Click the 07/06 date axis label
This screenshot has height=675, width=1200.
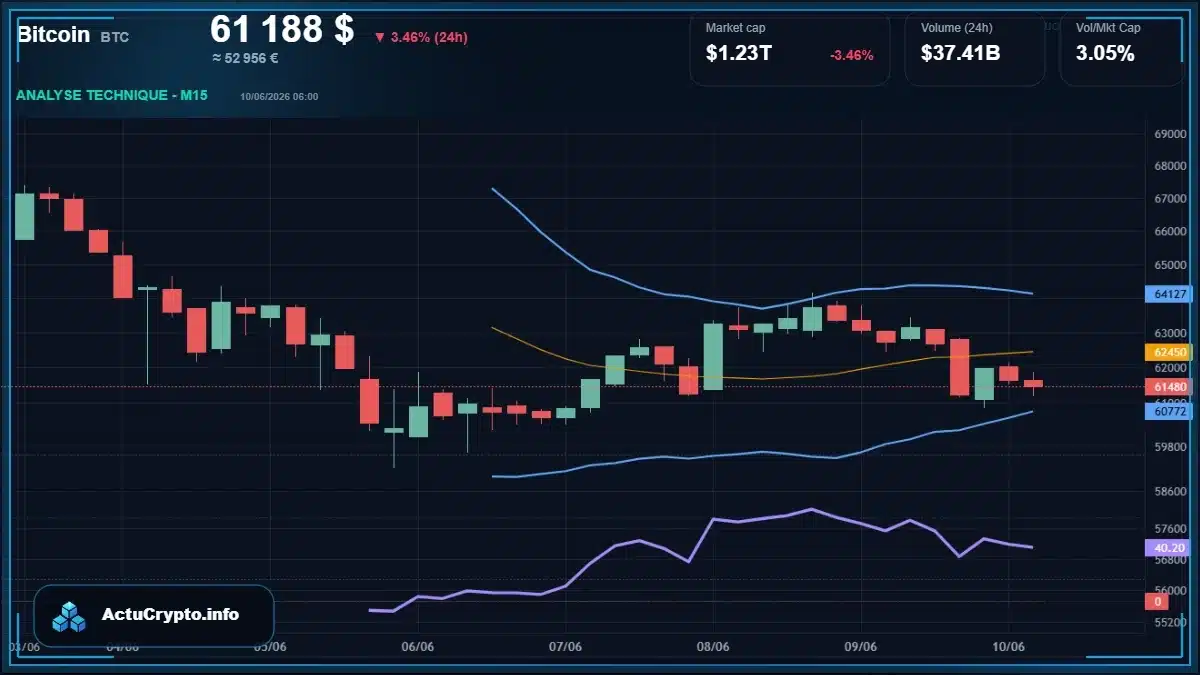565,646
